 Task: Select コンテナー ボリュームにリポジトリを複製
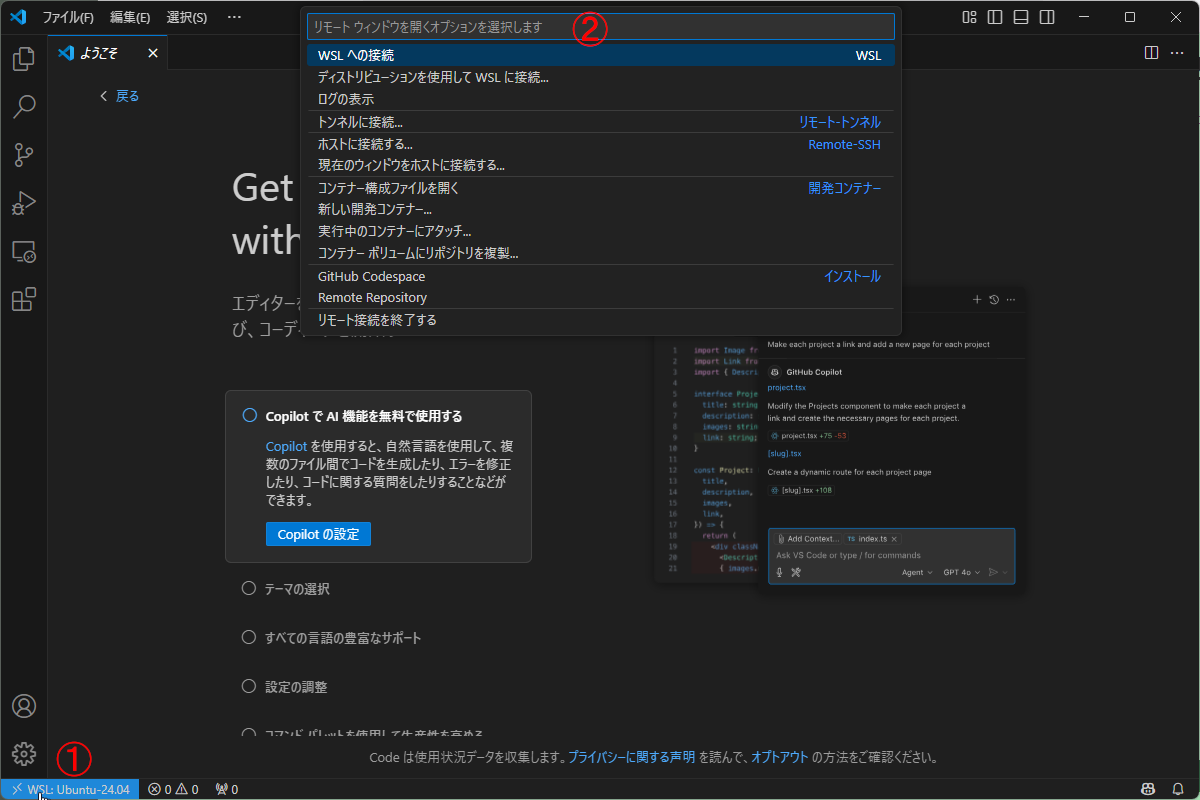[601, 253]
